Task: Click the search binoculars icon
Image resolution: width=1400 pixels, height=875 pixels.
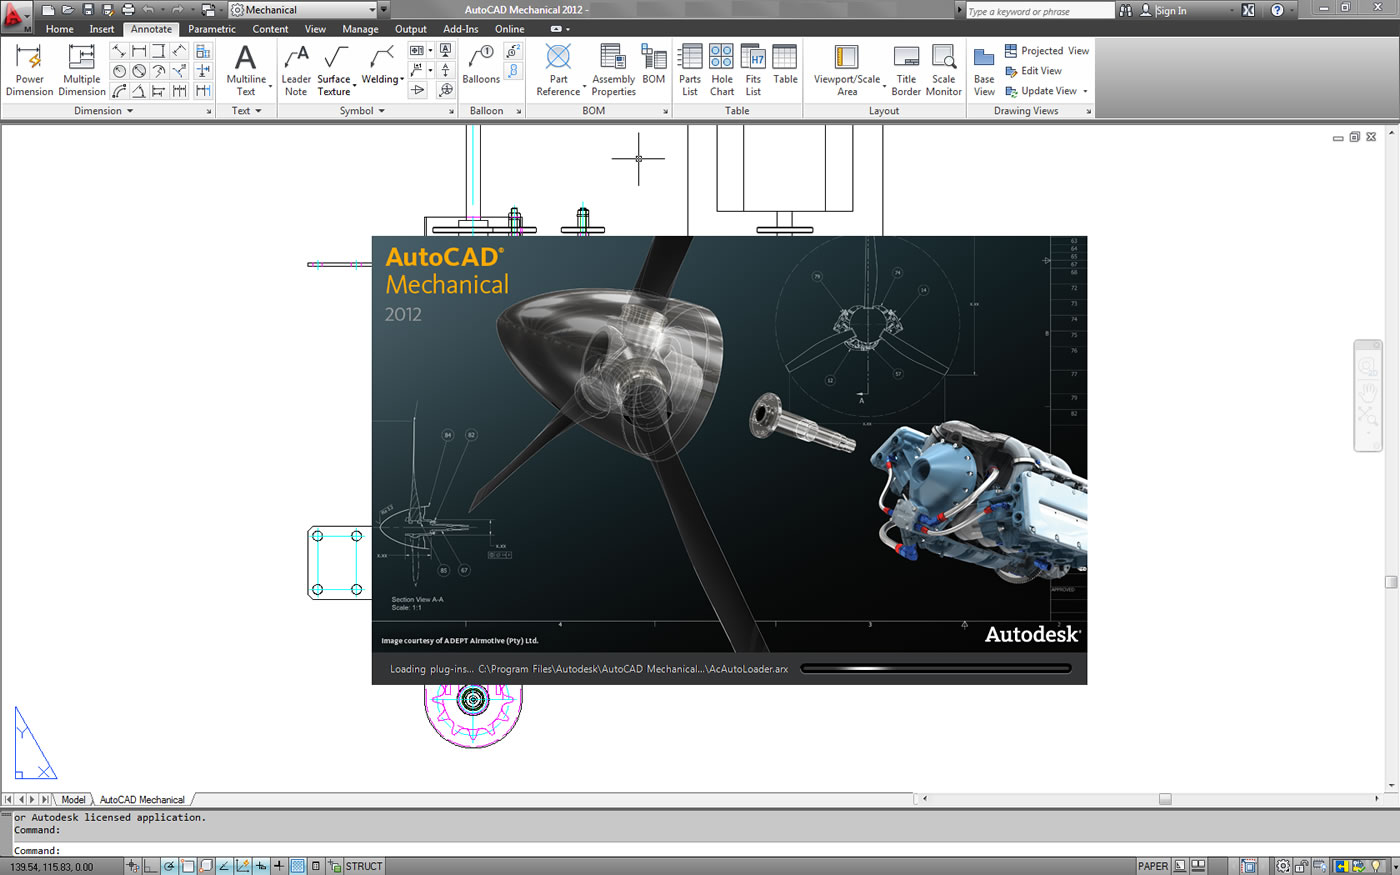Action: 1126,10
